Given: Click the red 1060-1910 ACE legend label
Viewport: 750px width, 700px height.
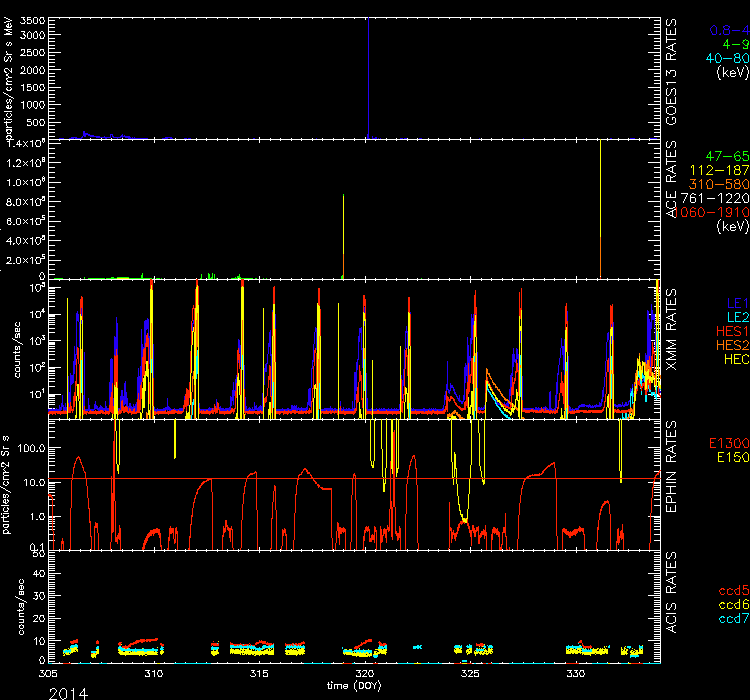Looking at the screenshot, I should (x=718, y=213).
